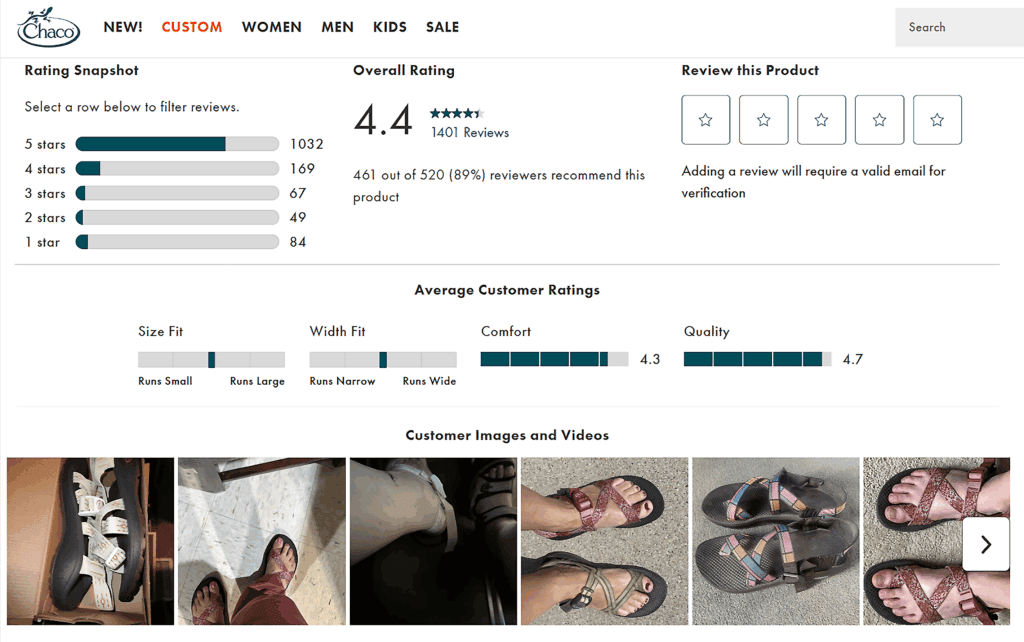Screen dimensions: 1024x642
Task: Open the WOMEN menu
Action: pos(271,27)
